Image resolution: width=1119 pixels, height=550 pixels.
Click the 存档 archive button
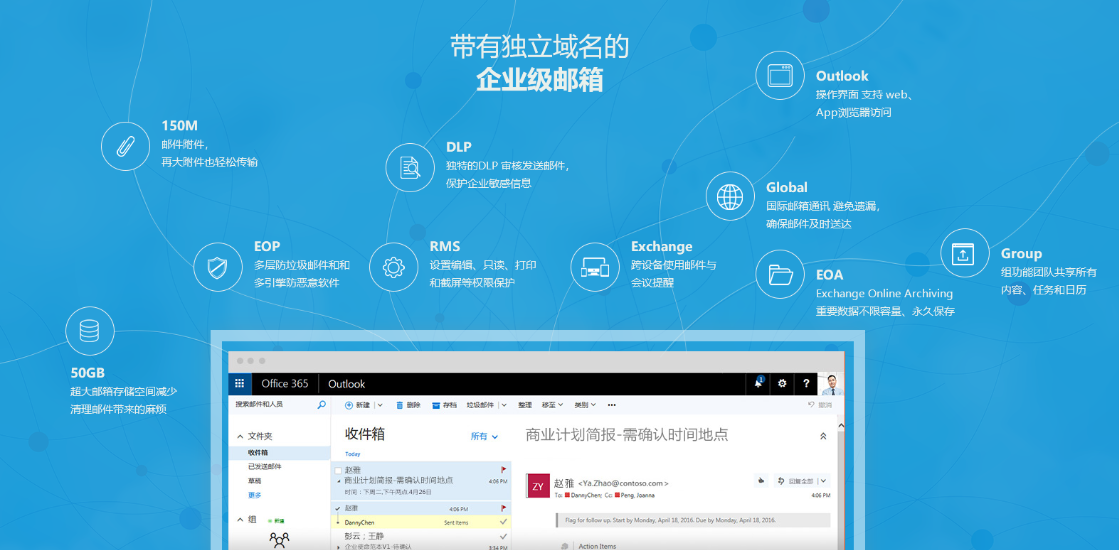tap(444, 404)
